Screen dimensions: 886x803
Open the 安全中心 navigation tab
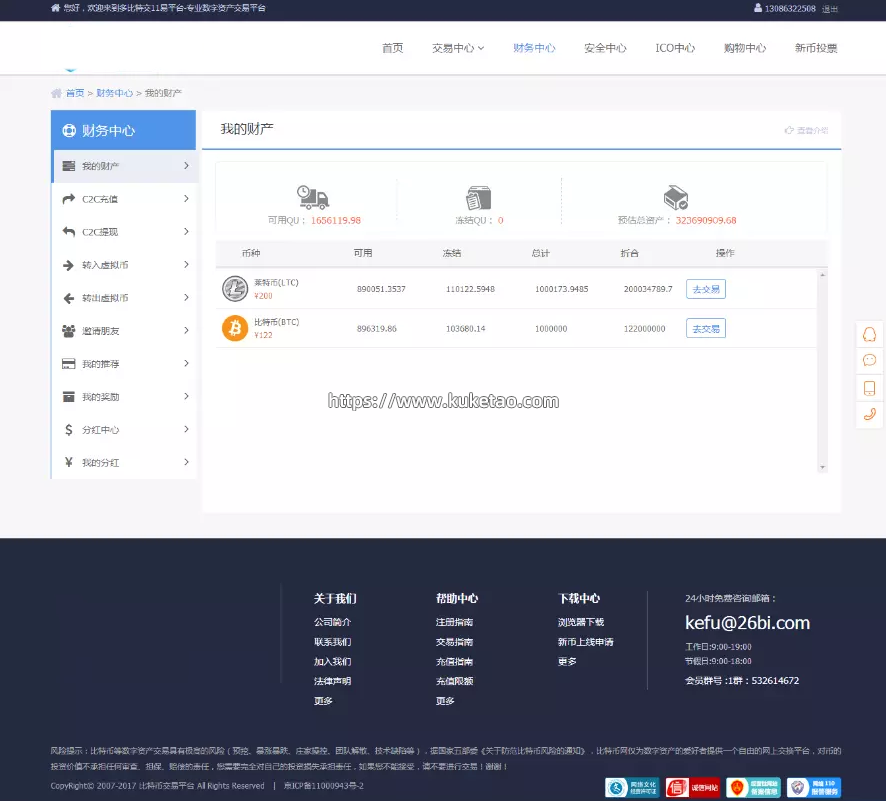pos(605,48)
